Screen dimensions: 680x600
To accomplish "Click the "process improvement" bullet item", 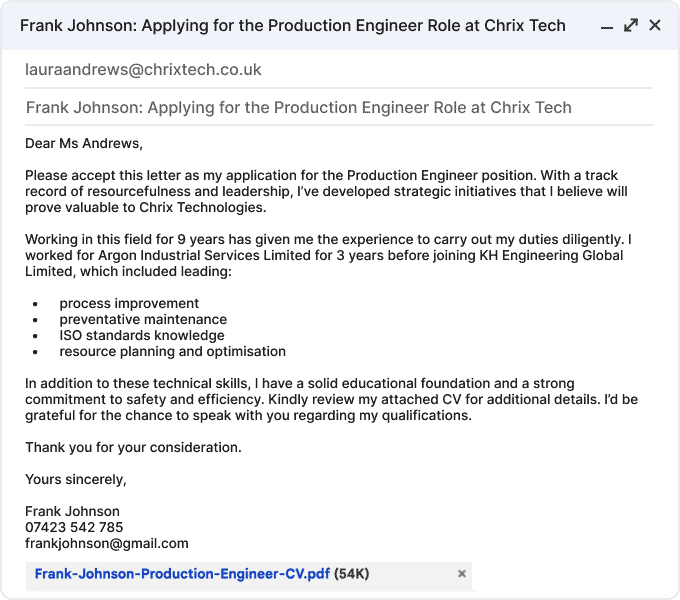I will pos(129,303).
